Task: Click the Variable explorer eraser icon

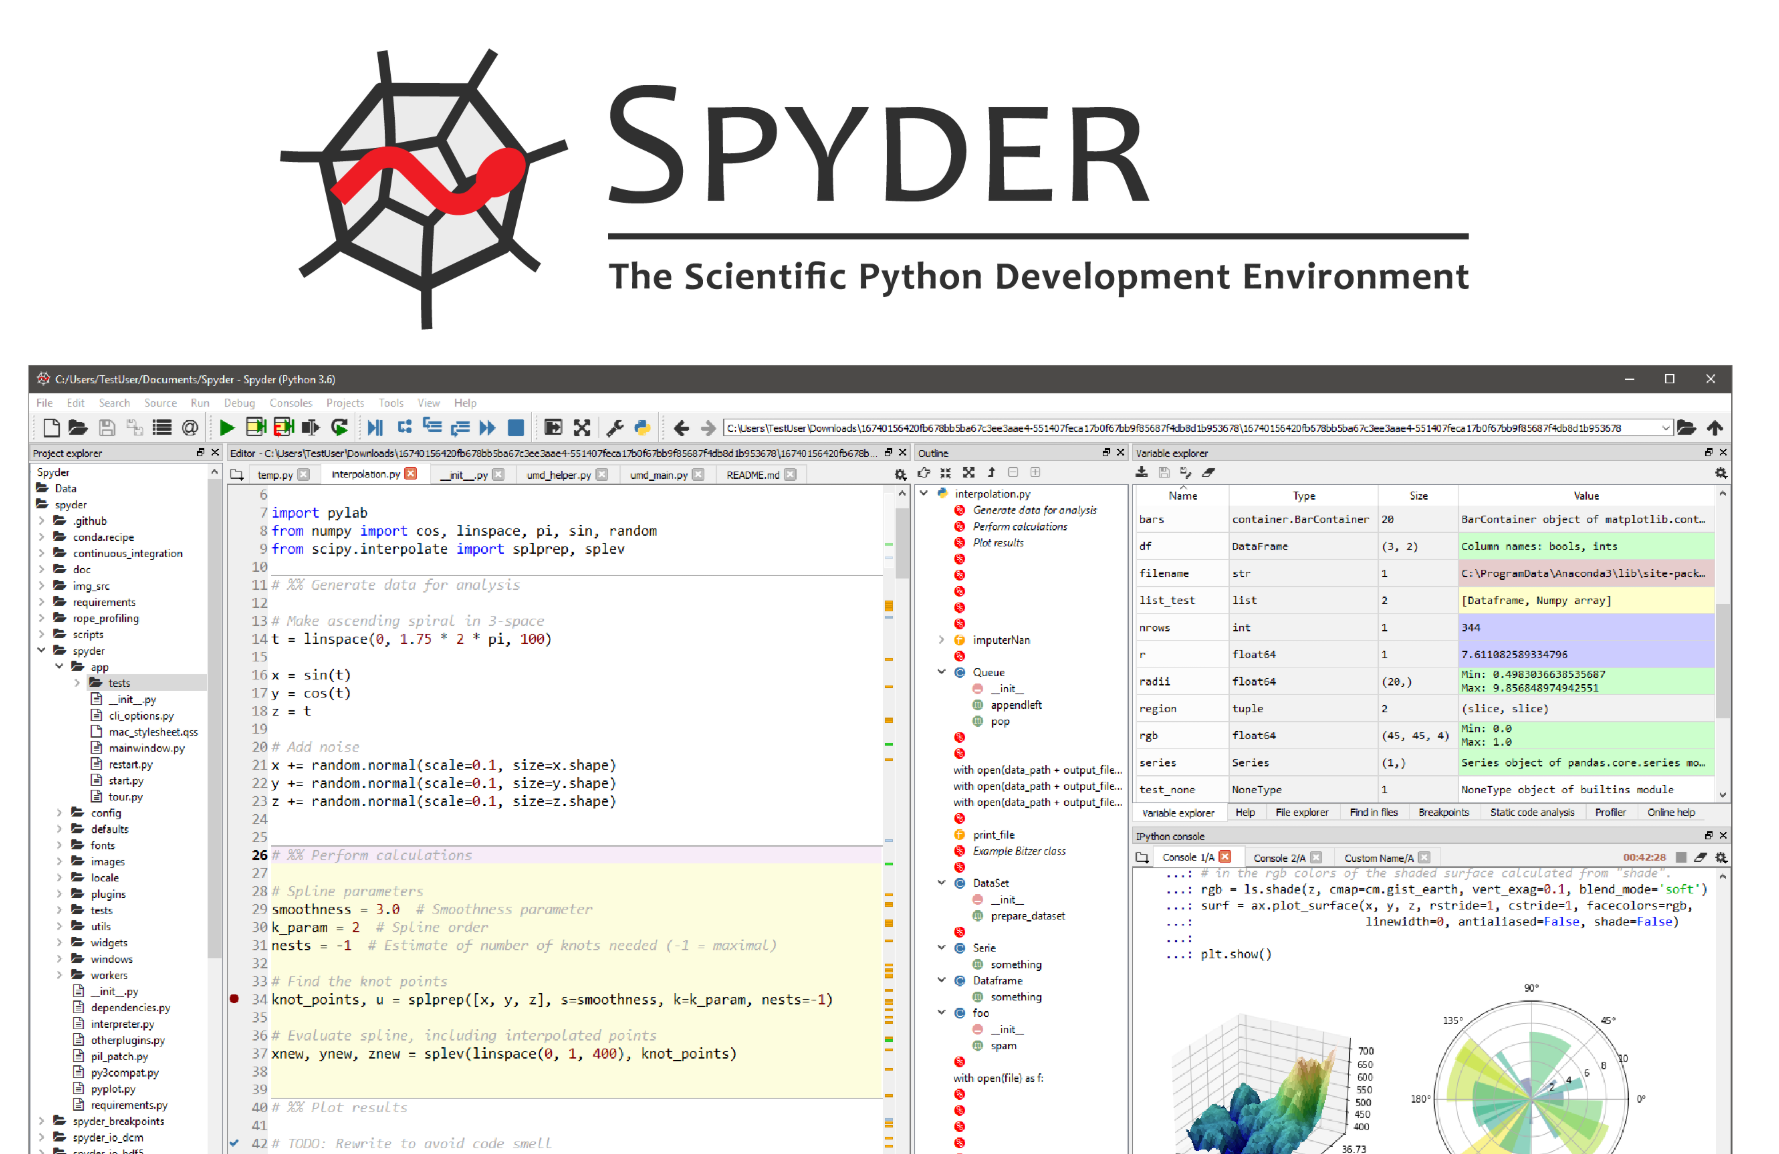Action: [x=1208, y=473]
